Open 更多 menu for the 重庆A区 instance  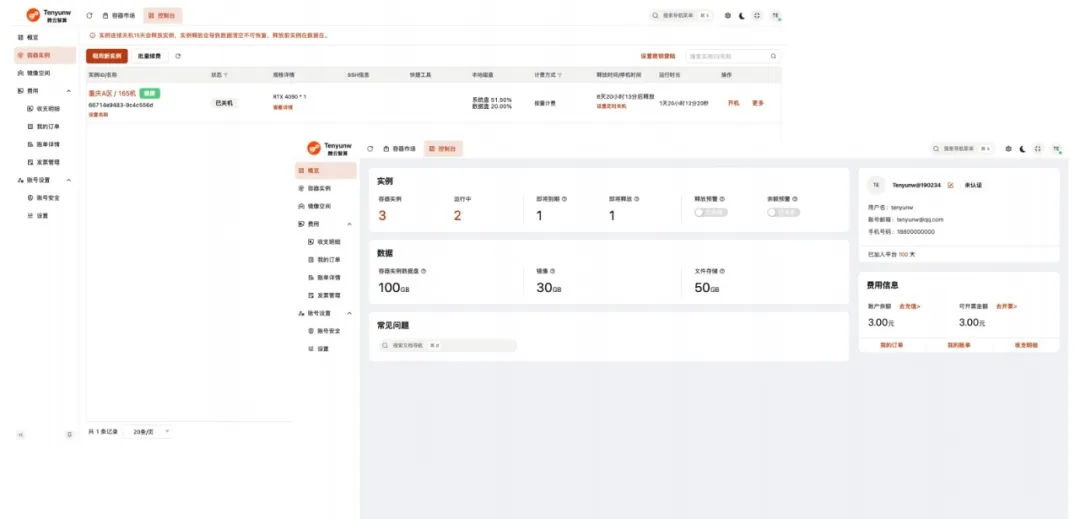(x=758, y=103)
